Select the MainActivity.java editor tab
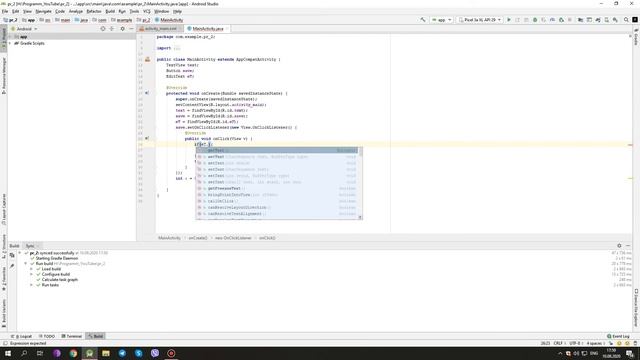 coord(207,29)
